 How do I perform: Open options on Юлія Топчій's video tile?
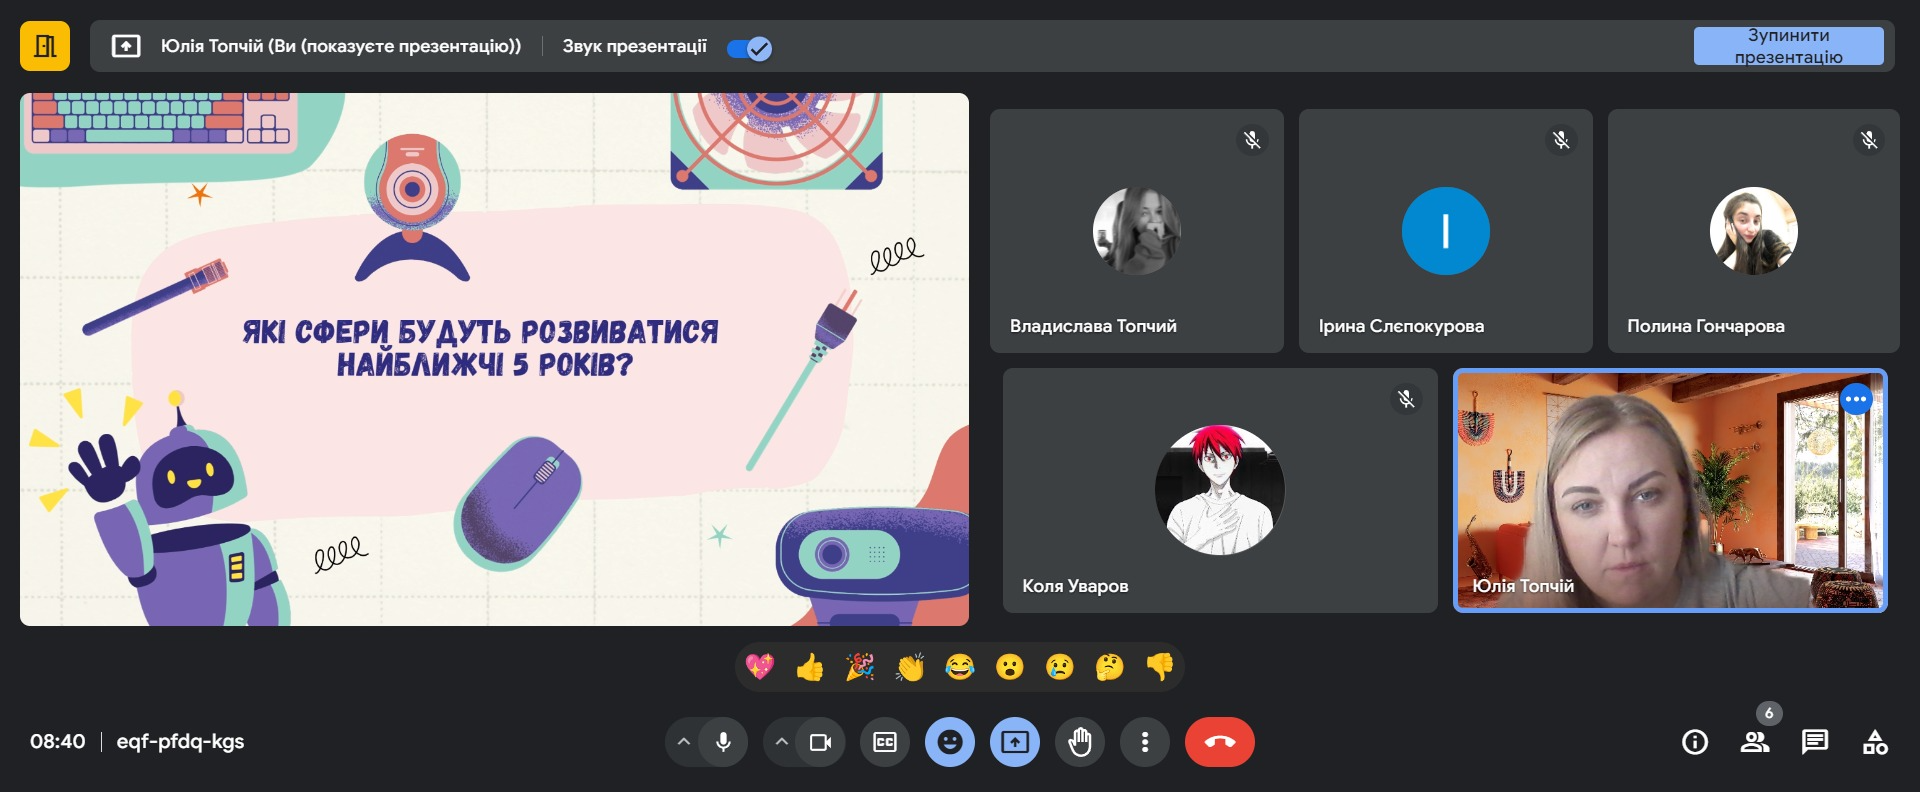click(x=1856, y=399)
